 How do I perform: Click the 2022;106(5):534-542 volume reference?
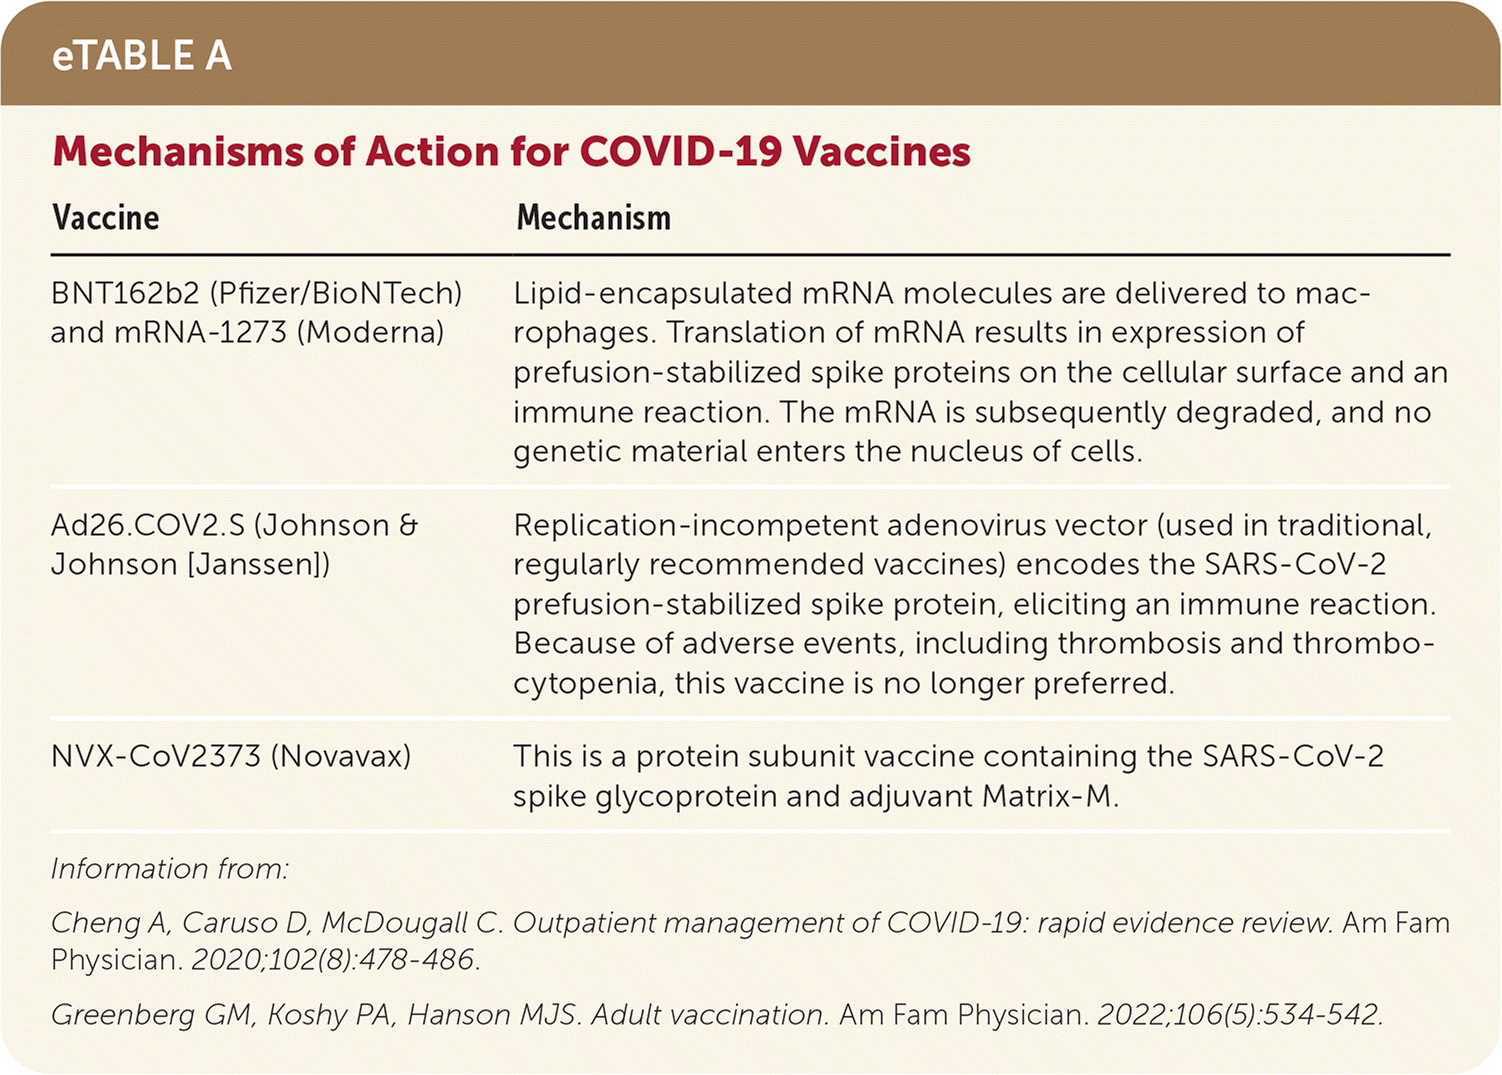[x=1239, y=1015]
